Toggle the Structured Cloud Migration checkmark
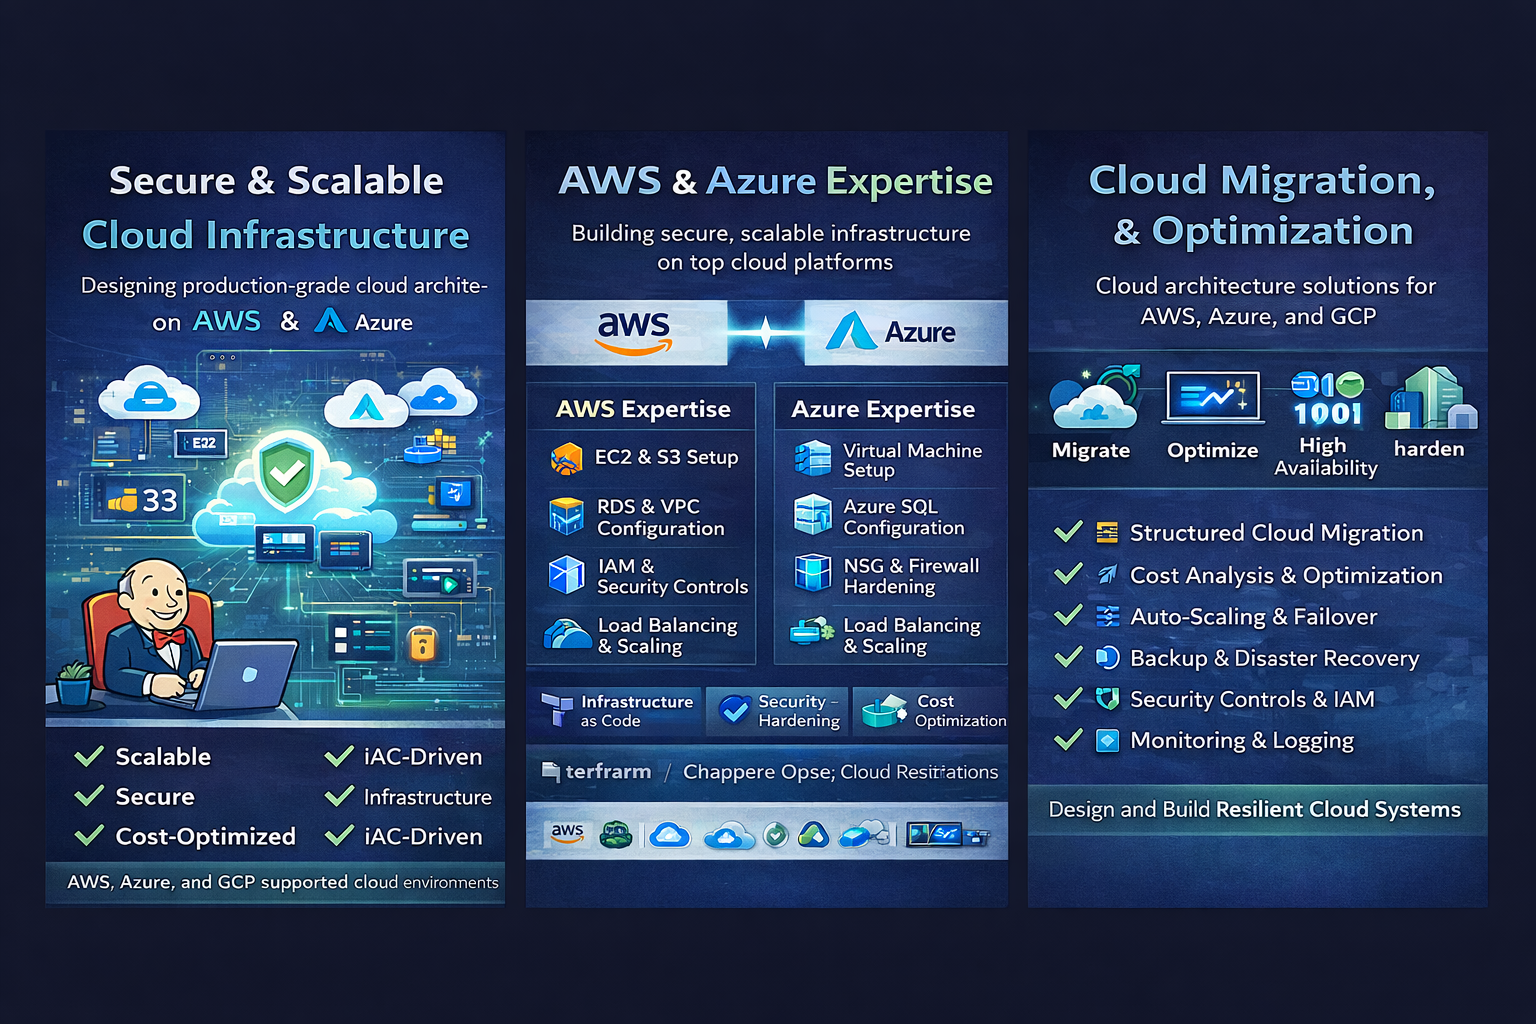The height and width of the screenshot is (1024, 1536). click(x=1068, y=532)
